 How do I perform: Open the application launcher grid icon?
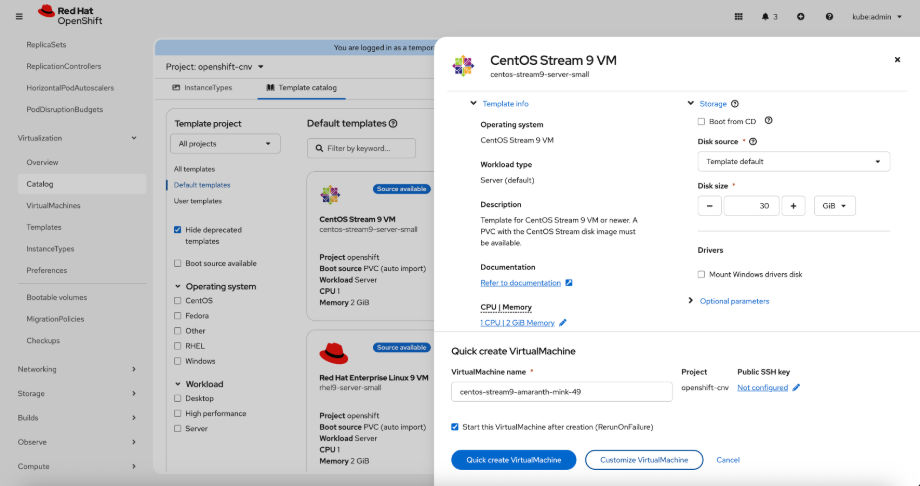click(x=739, y=16)
